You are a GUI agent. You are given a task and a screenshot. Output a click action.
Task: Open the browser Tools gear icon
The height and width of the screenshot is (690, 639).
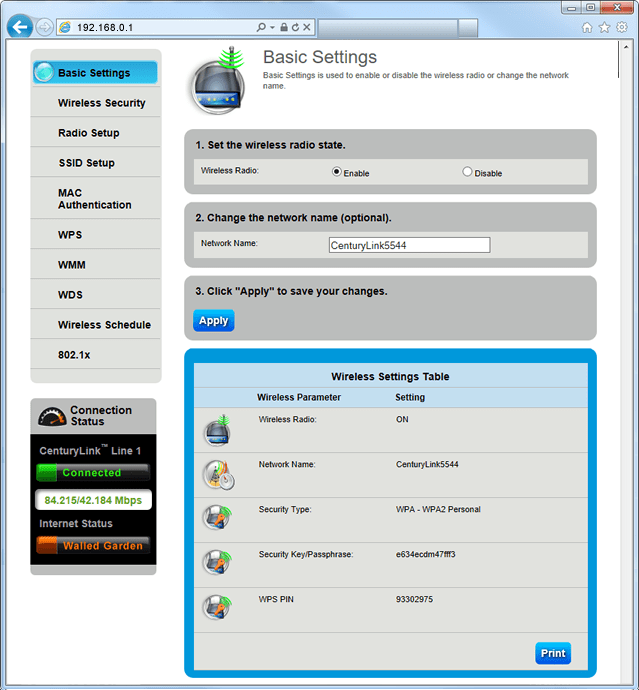pos(622,27)
